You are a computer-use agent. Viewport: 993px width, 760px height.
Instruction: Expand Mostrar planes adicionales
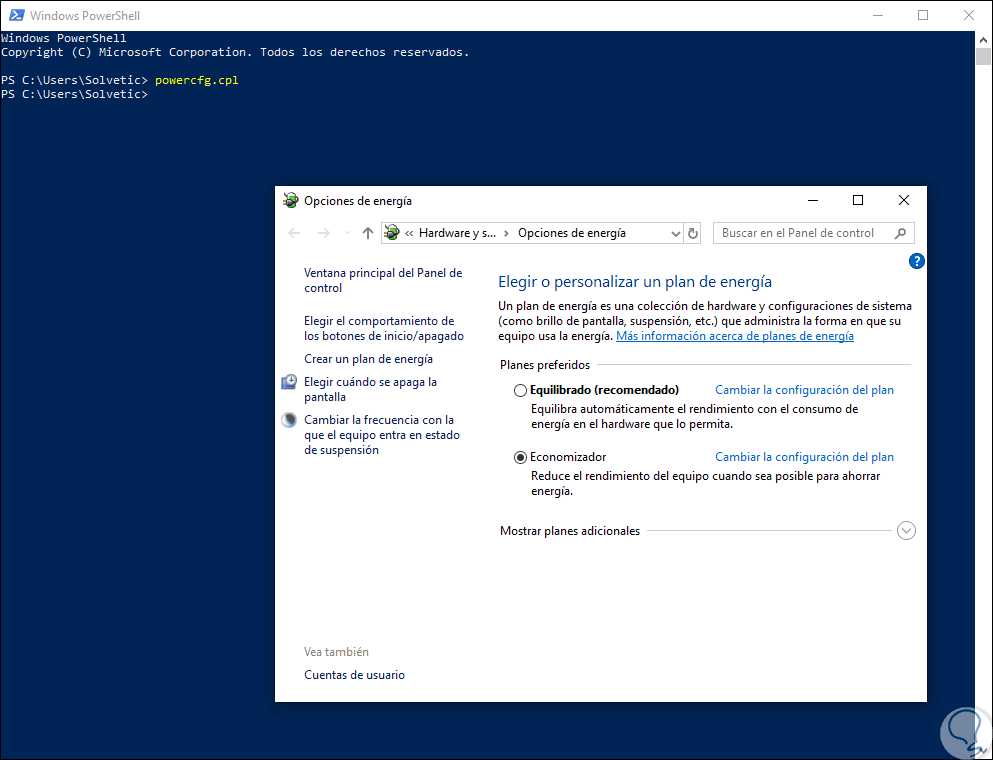[x=906, y=531]
